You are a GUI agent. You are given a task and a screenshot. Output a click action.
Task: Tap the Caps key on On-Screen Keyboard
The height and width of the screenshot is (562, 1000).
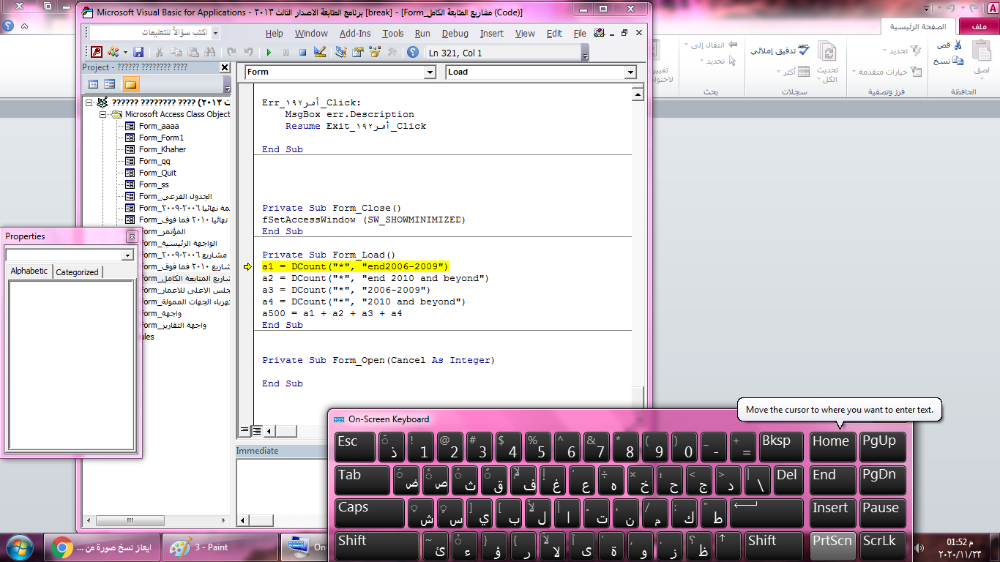click(x=369, y=514)
